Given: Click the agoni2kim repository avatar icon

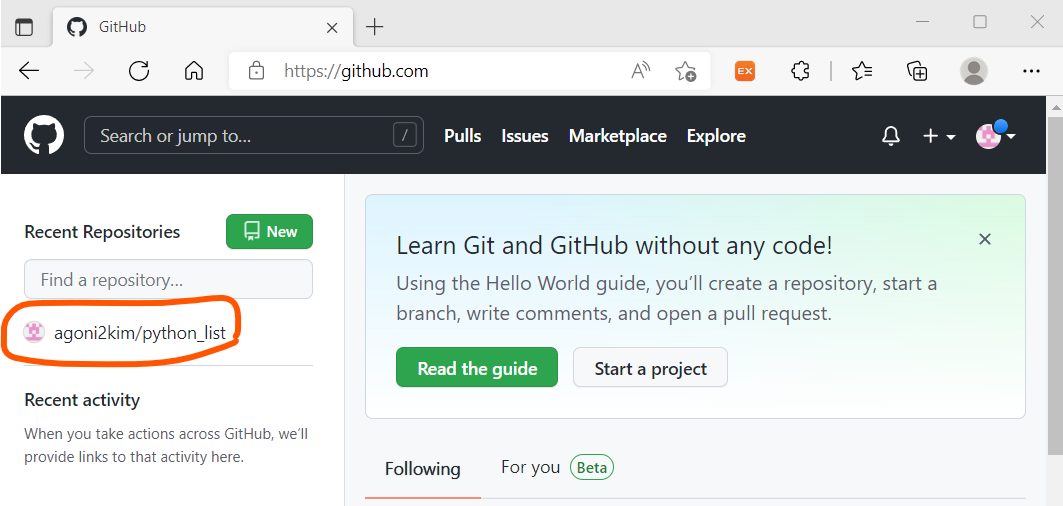Looking at the screenshot, I should click(34, 332).
